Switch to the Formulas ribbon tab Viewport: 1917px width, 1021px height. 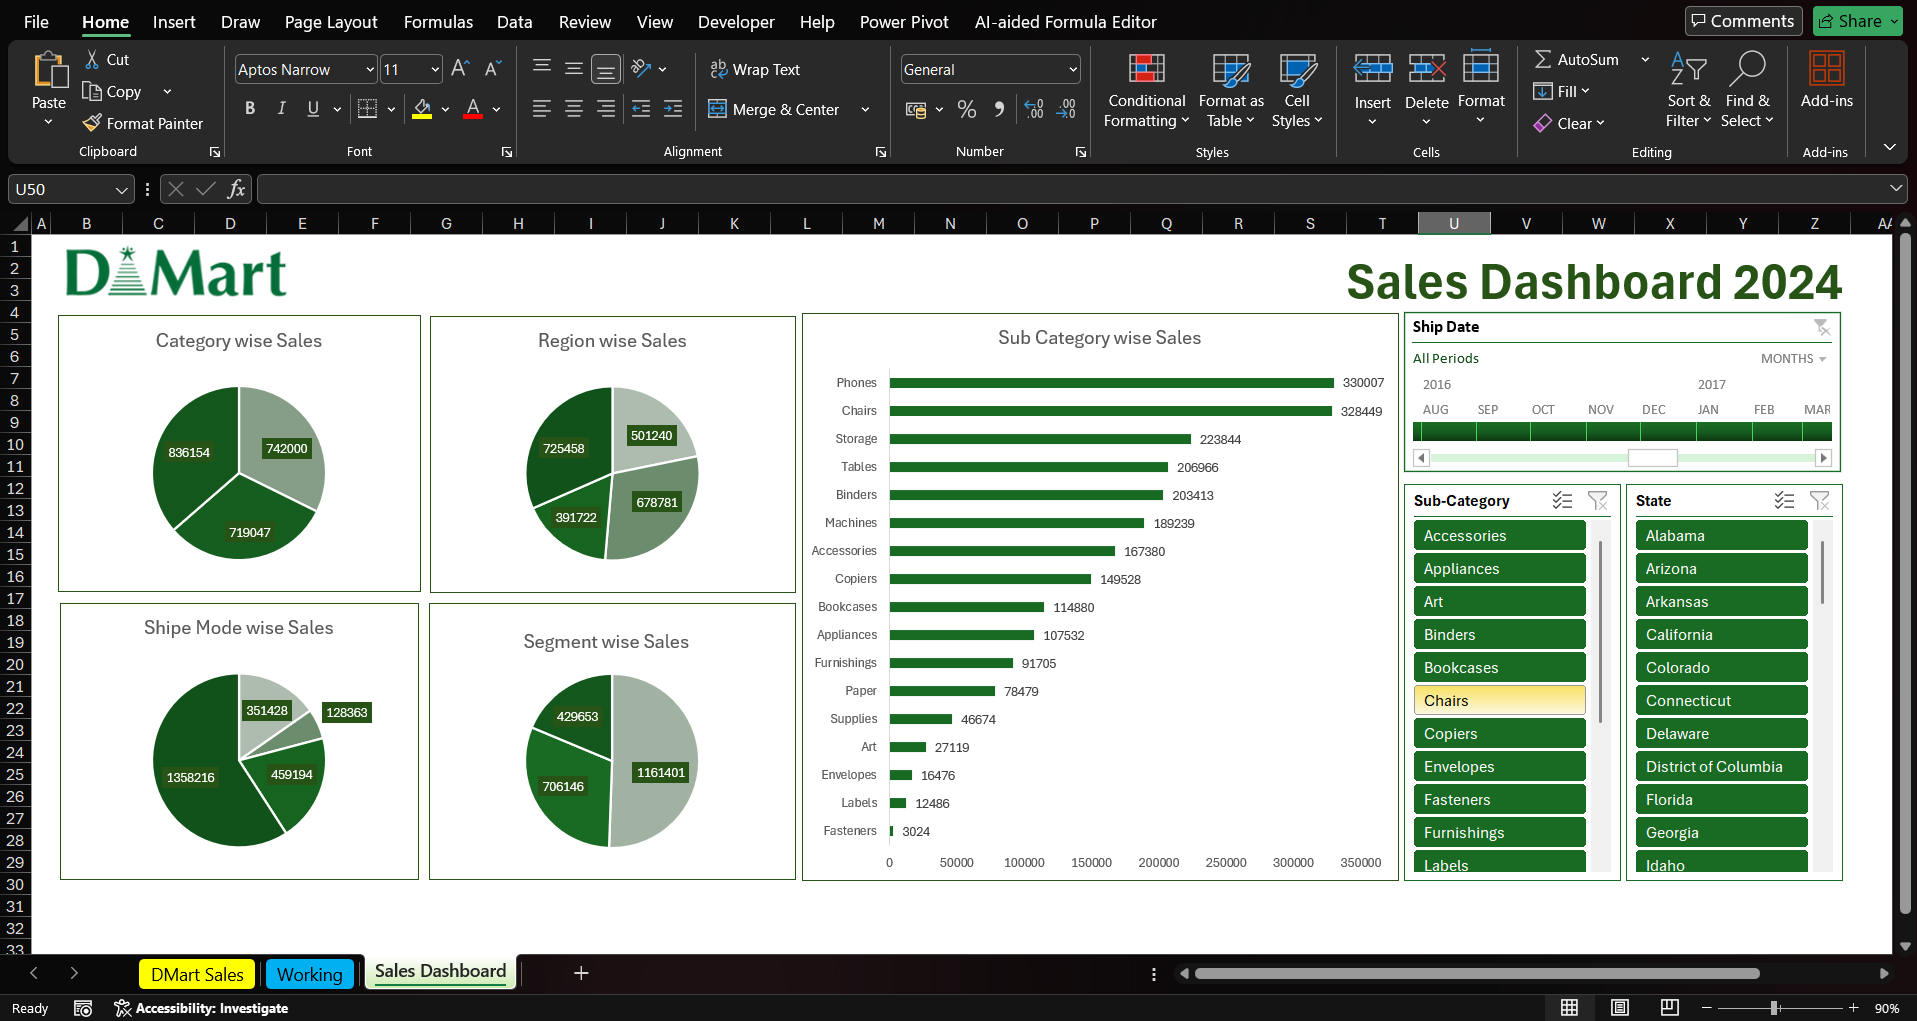coord(438,21)
